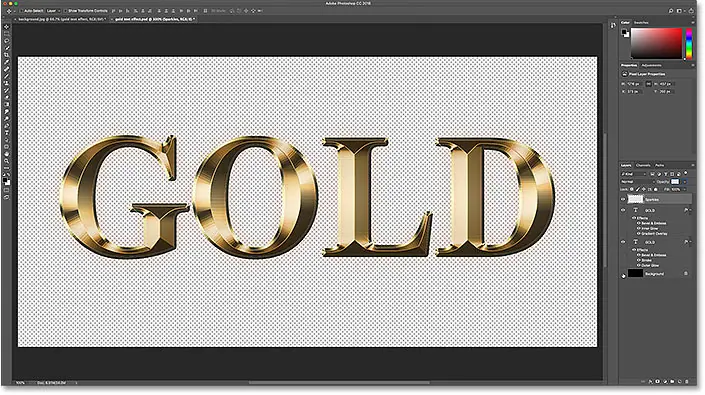Click the lock all icon in Layers

pyautogui.click(x=656, y=189)
